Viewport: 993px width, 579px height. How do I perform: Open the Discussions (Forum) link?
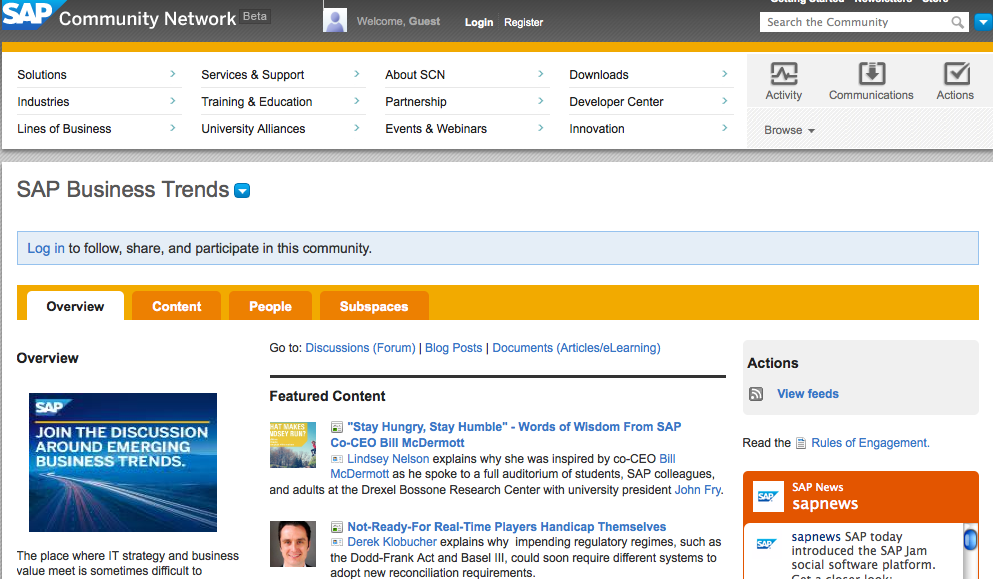pos(360,348)
